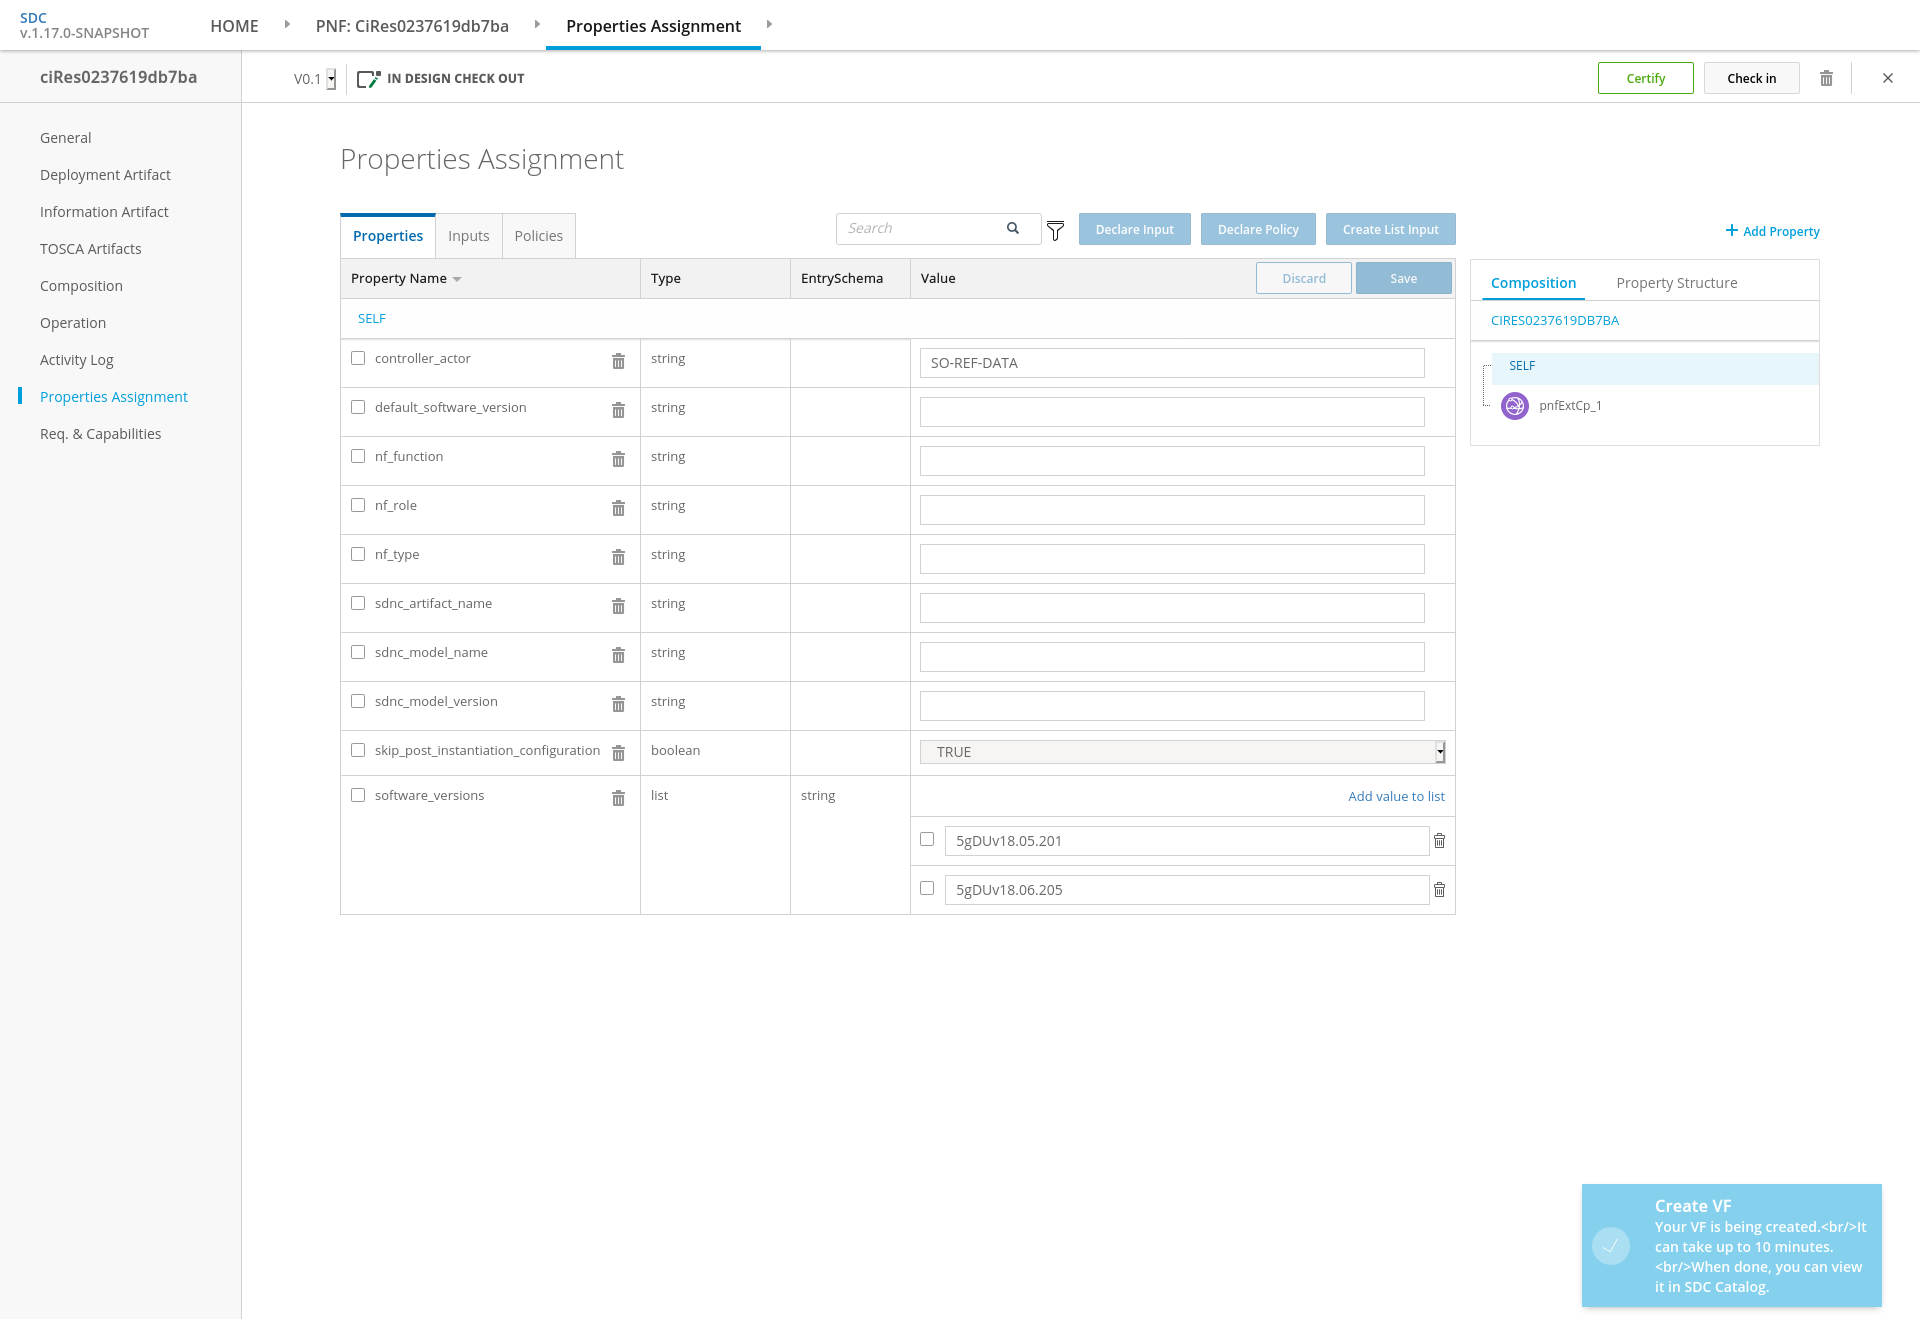1920x1319 pixels.
Task: Click the search magnifier icon
Action: tap(1013, 228)
